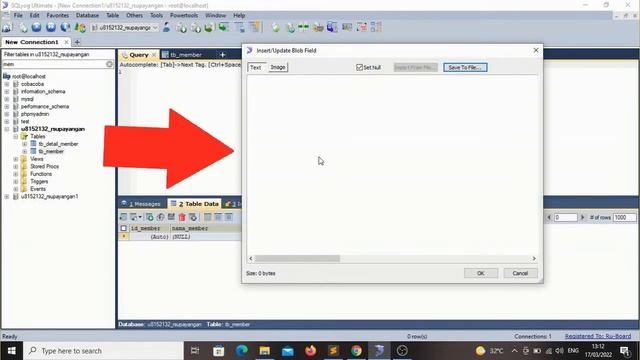Click the refresh object browser icon
This screenshot has height=360, width=640.
80,27
